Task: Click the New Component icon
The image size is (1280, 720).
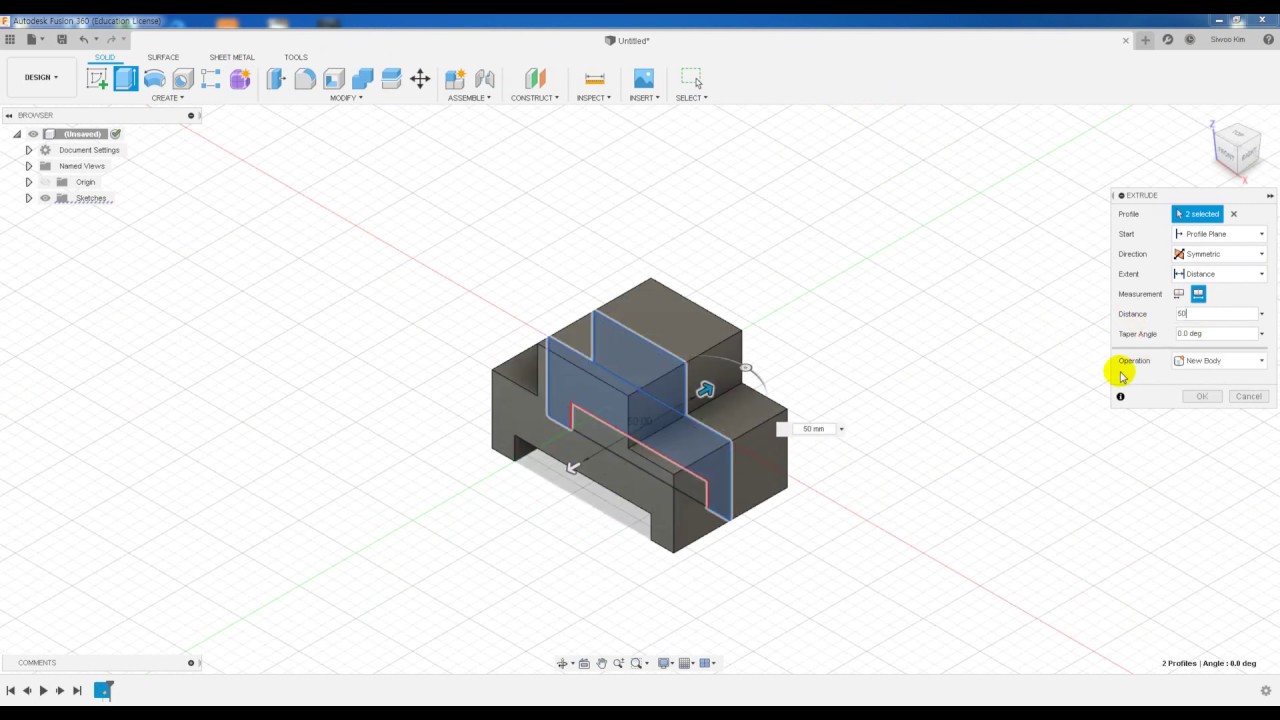Action: (455, 79)
